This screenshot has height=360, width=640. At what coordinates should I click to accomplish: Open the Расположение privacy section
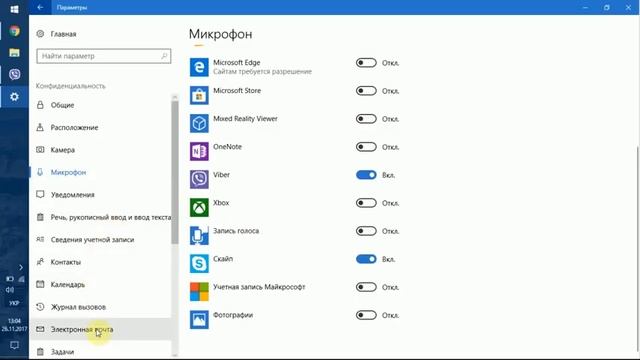click(101, 128)
